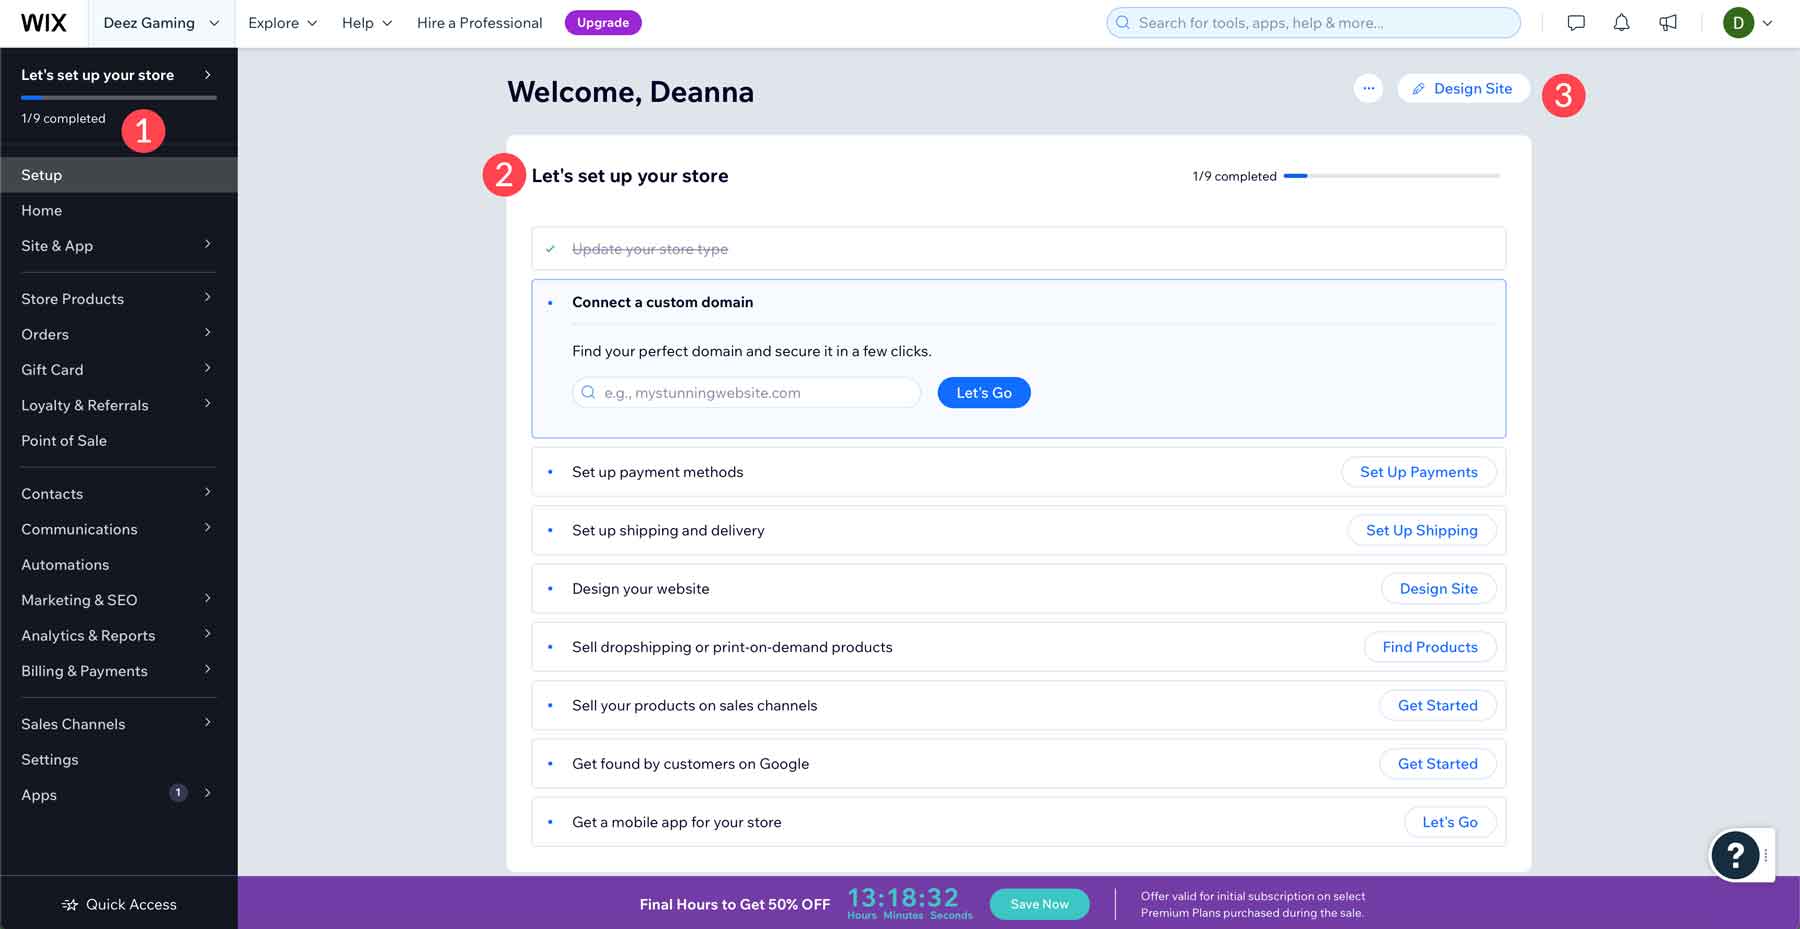The image size is (1800, 929).
Task: Open the chat messages icon
Action: tap(1575, 22)
